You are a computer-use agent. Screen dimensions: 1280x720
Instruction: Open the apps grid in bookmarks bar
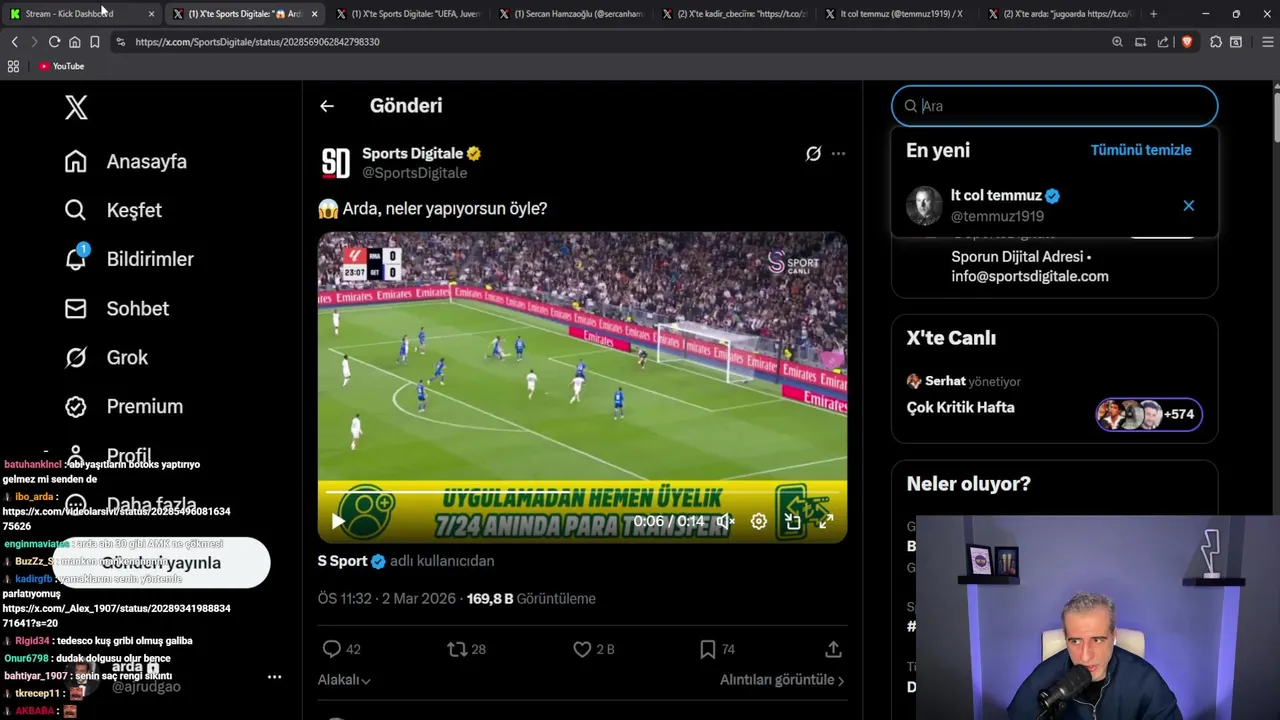tap(13, 66)
